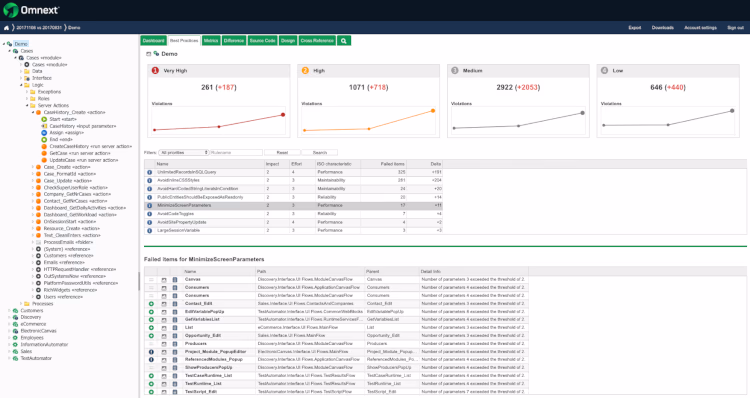Viewport: 750px width, 398px height.
Task: Toggle checkbox in the Canvas failed item row
Action: 164,280
